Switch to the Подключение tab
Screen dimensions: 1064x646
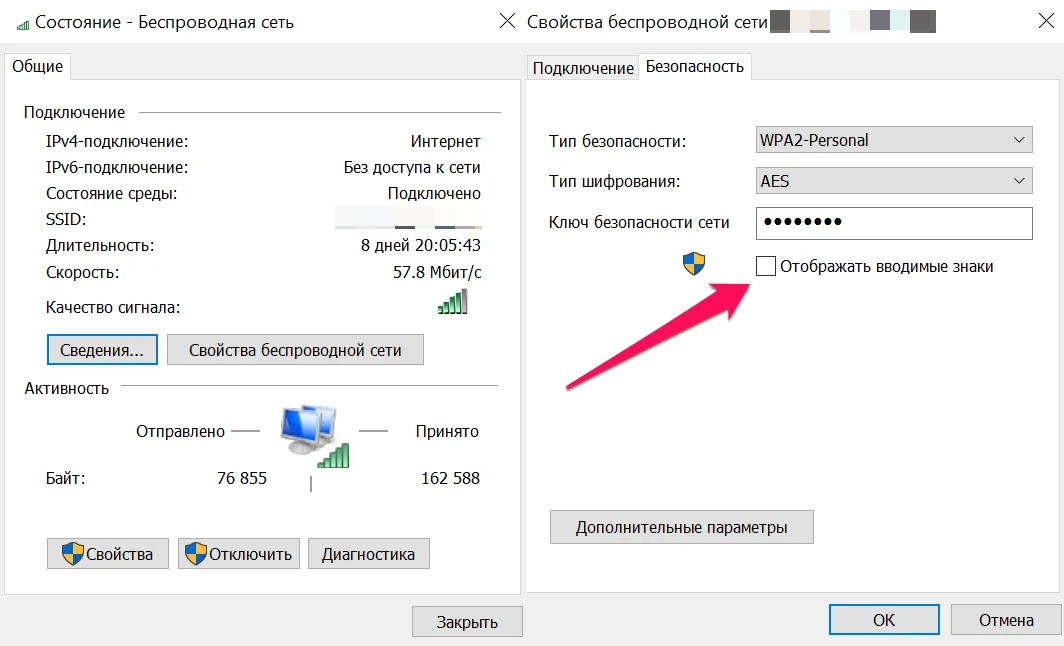[582, 68]
